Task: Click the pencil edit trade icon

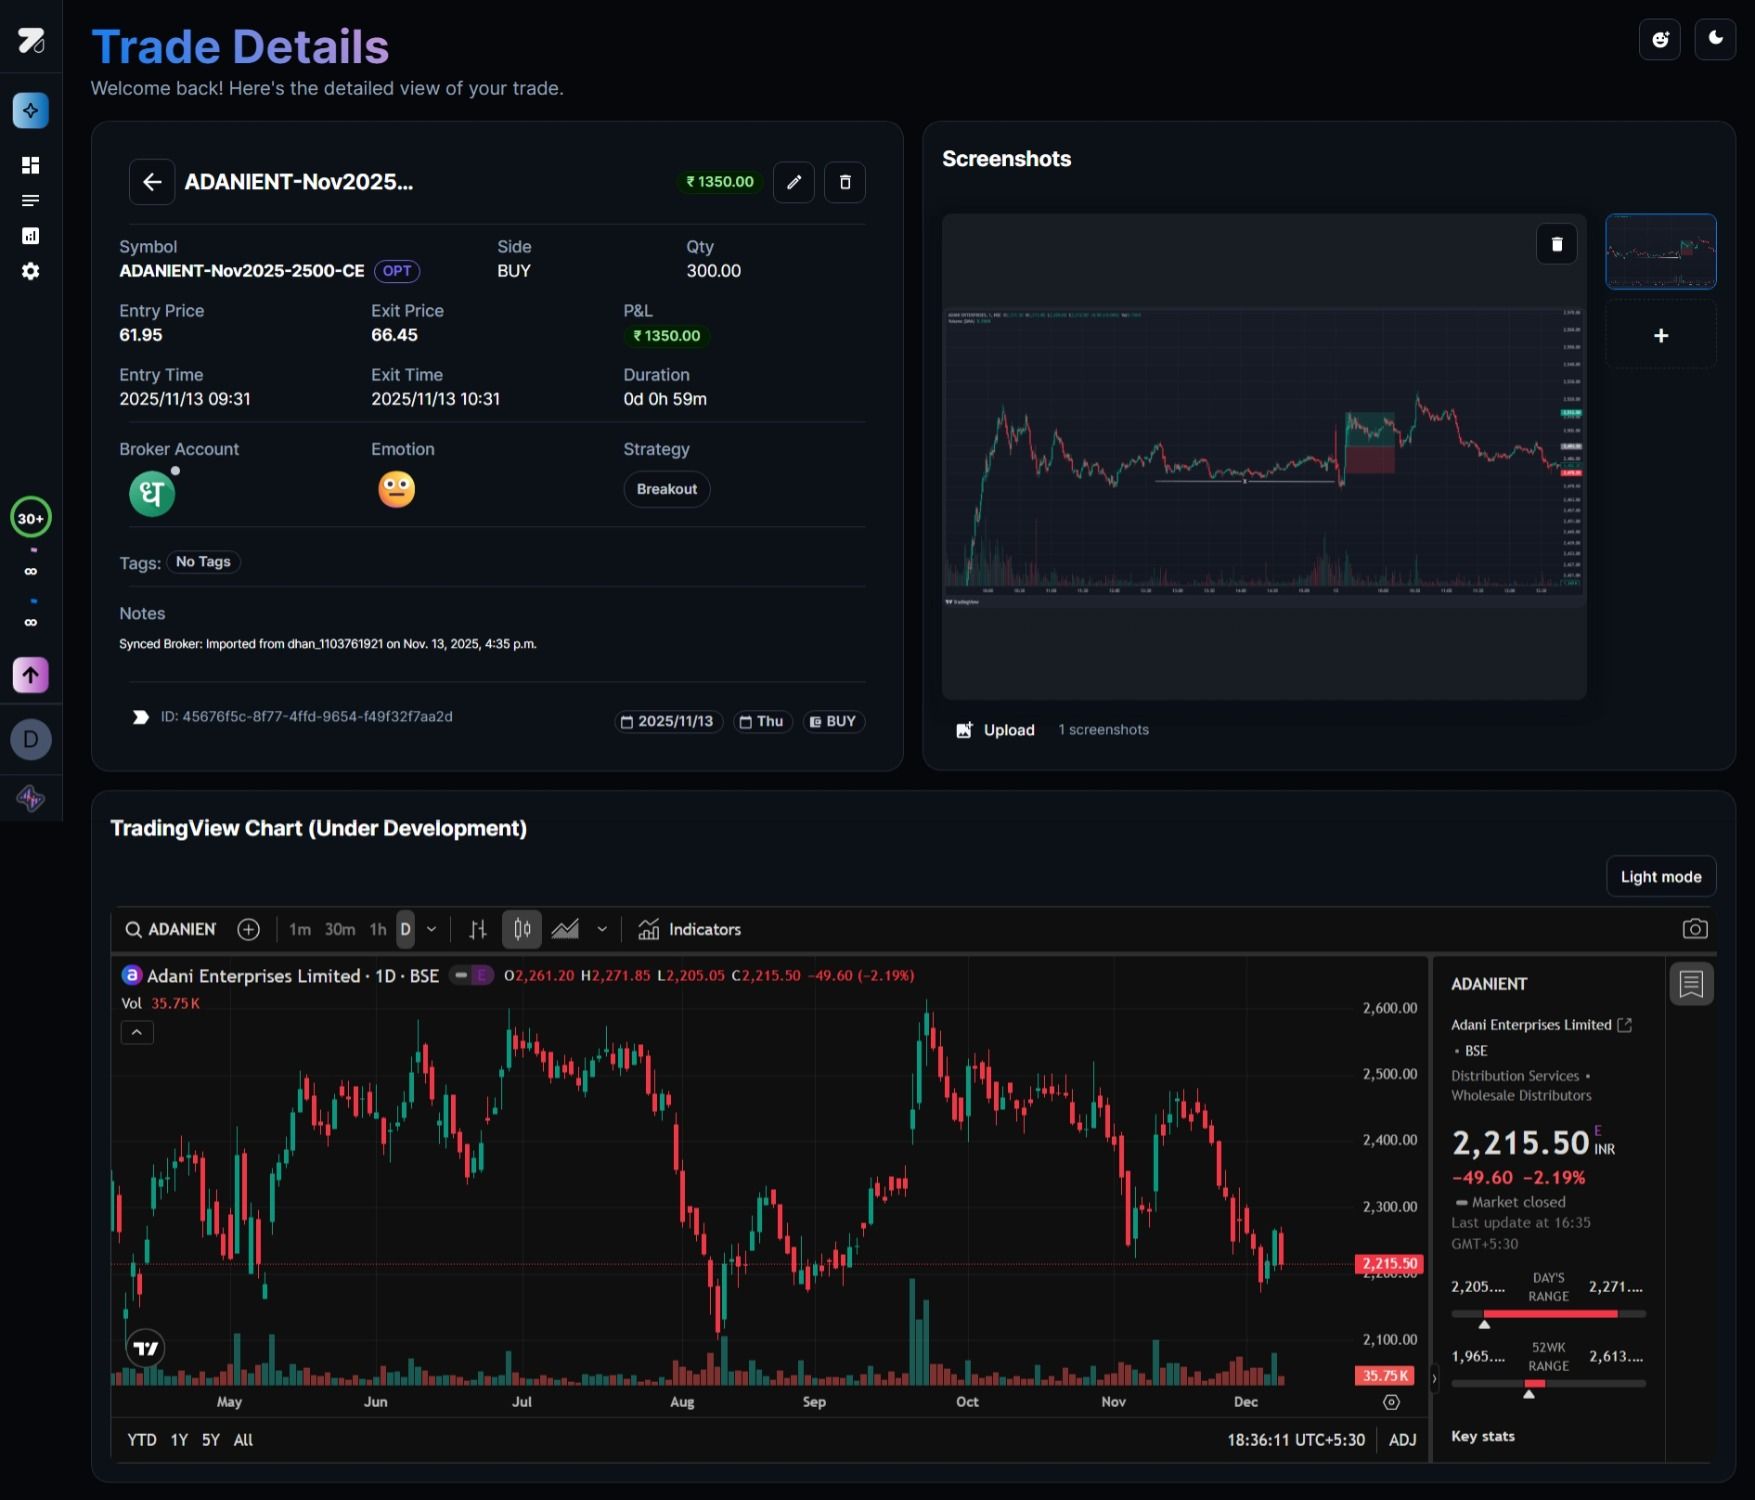Action: (x=793, y=182)
